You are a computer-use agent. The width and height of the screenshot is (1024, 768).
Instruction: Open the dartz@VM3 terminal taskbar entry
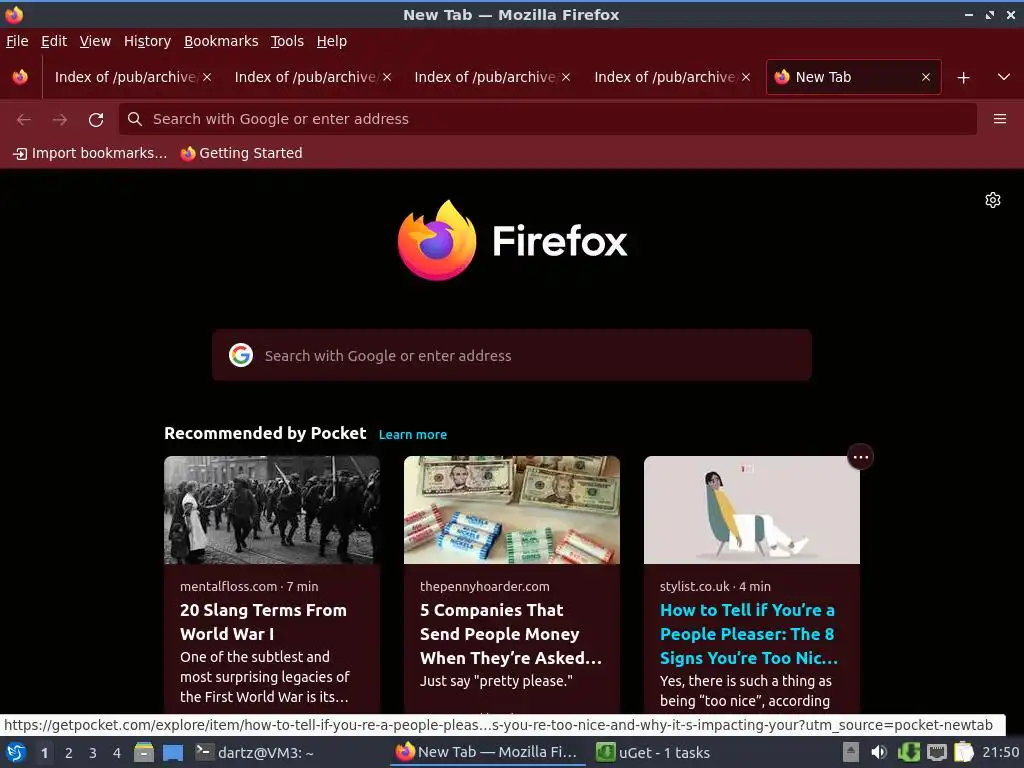[x=255, y=752]
